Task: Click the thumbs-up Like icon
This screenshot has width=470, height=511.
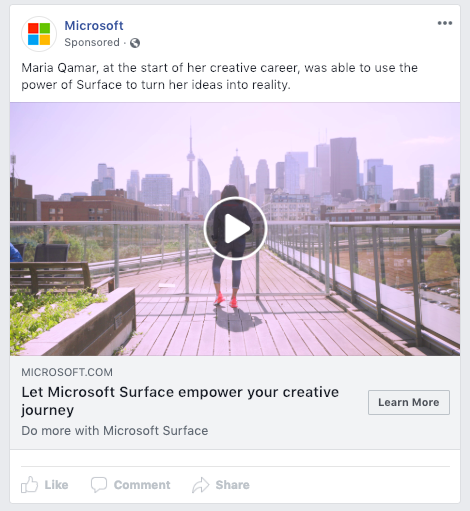Action: click(29, 484)
